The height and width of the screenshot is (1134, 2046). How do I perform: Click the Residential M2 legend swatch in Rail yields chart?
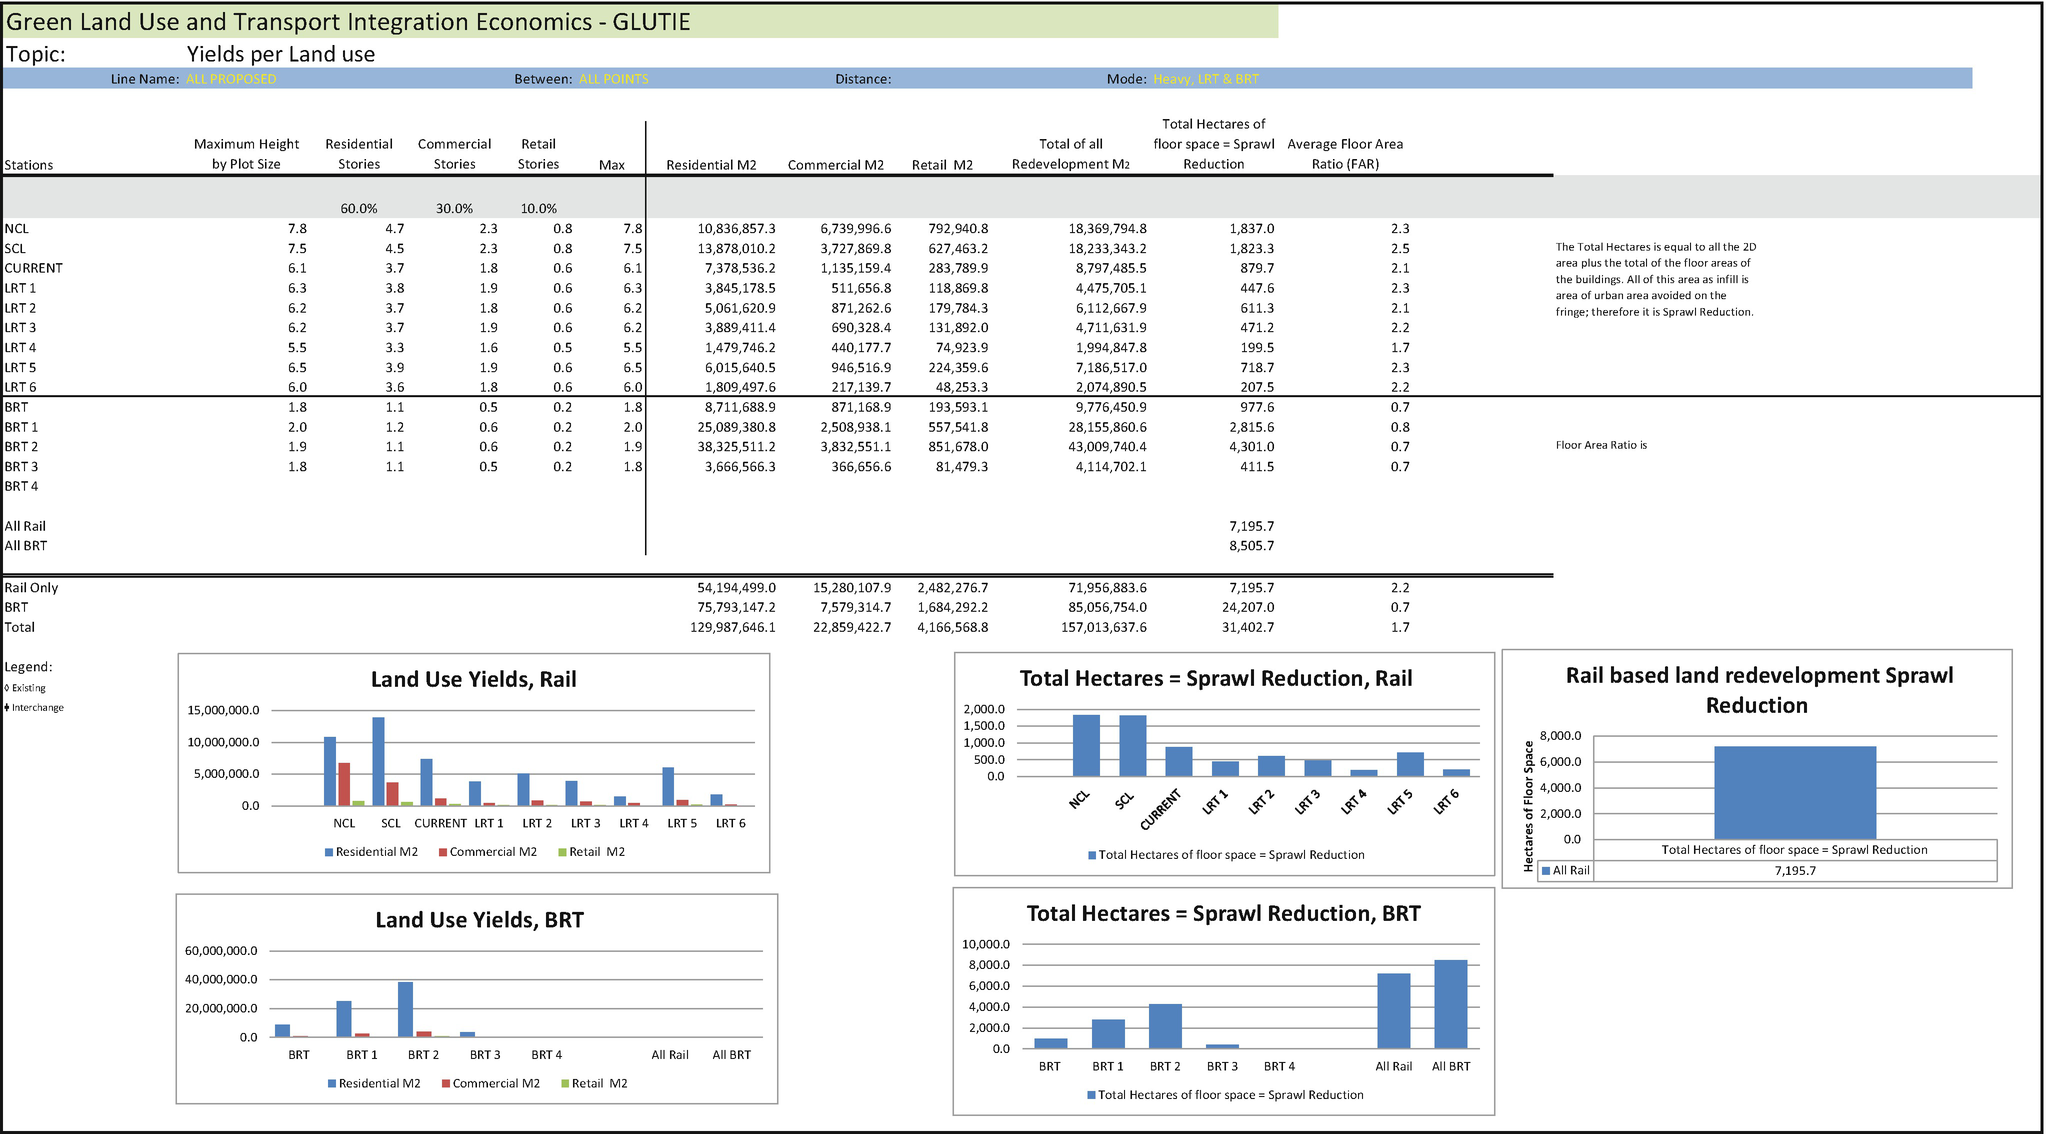[x=329, y=852]
